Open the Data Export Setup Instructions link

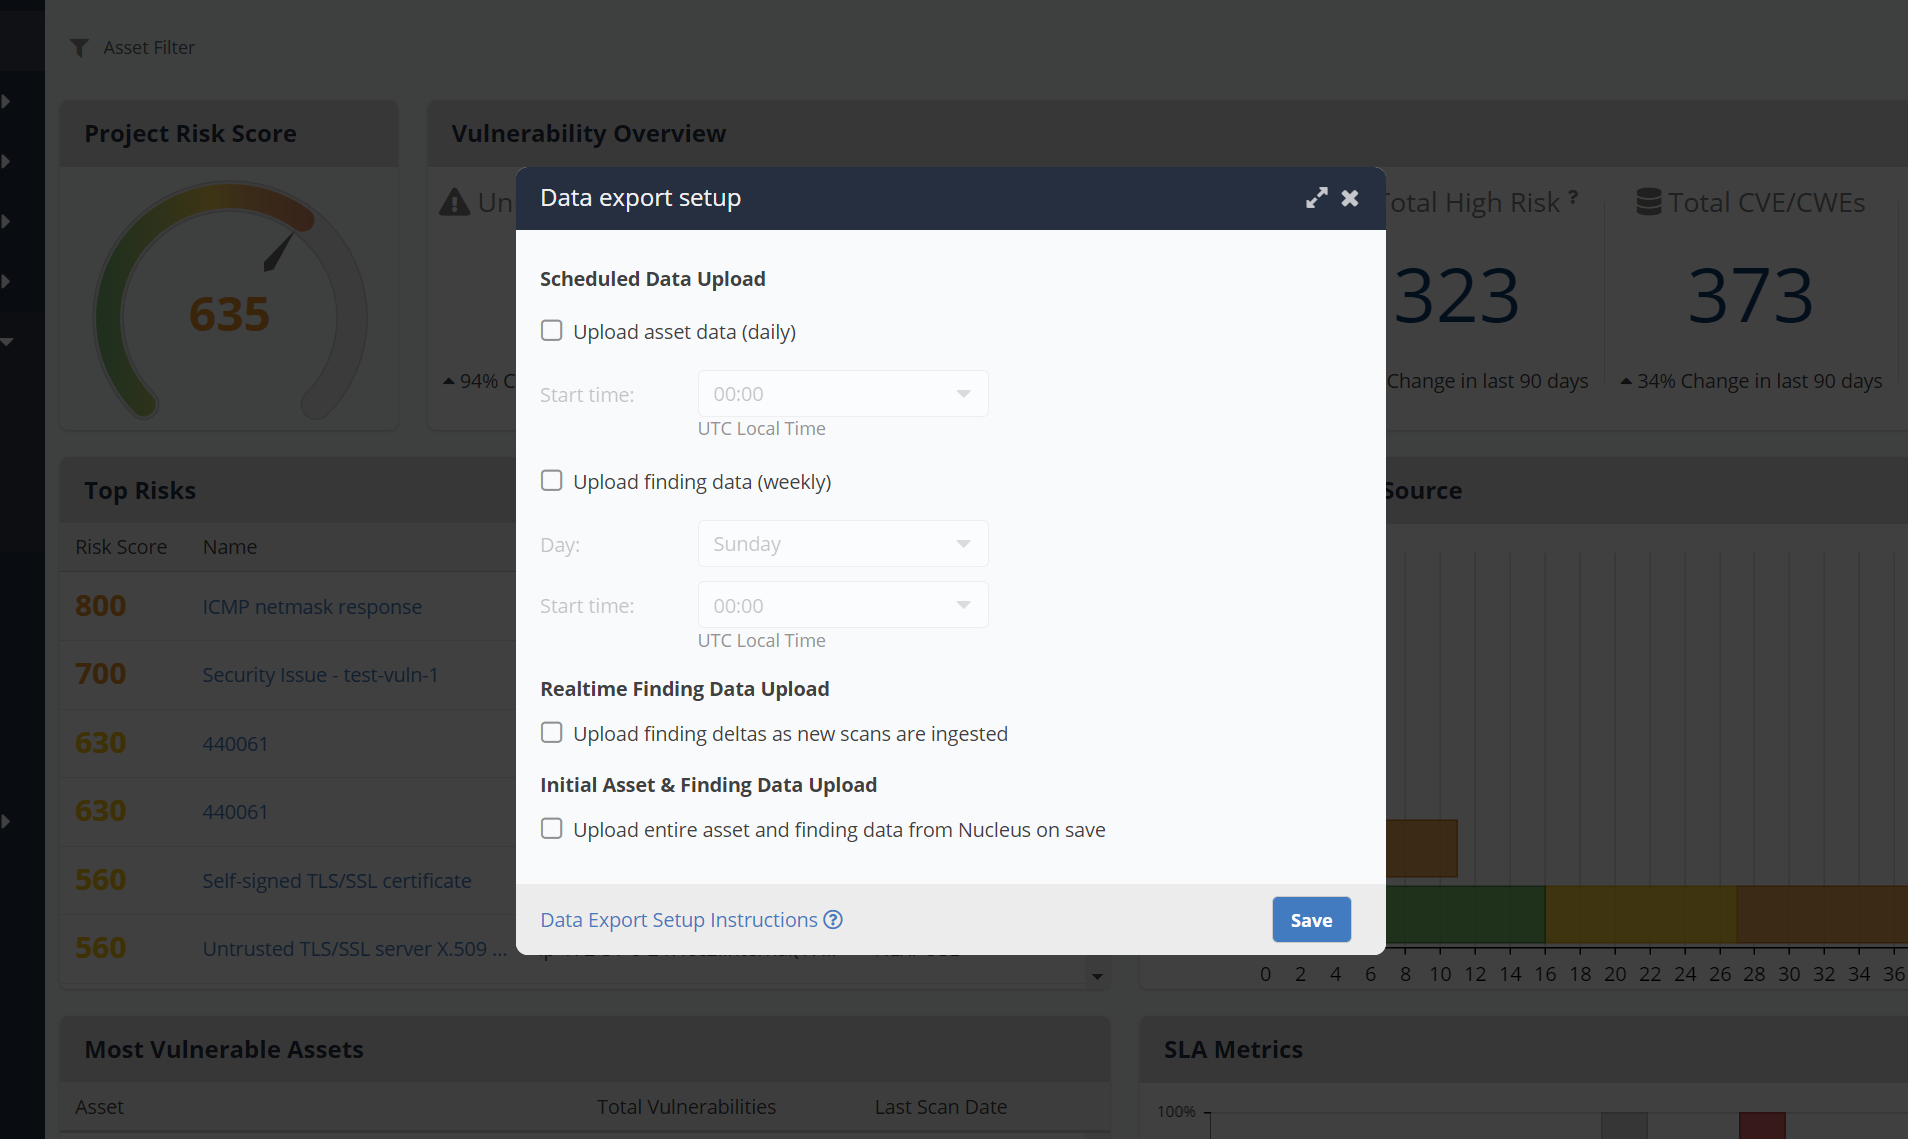[x=678, y=919]
